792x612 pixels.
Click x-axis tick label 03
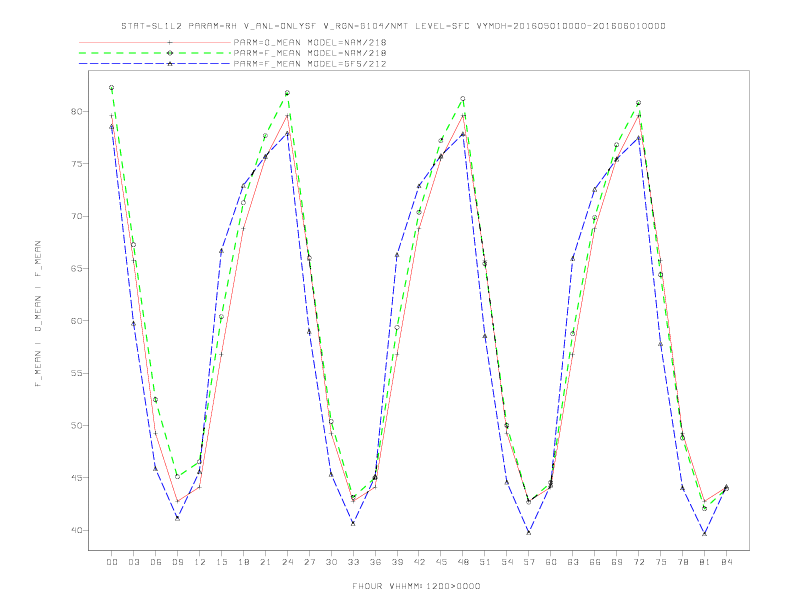(x=133, y=562)
